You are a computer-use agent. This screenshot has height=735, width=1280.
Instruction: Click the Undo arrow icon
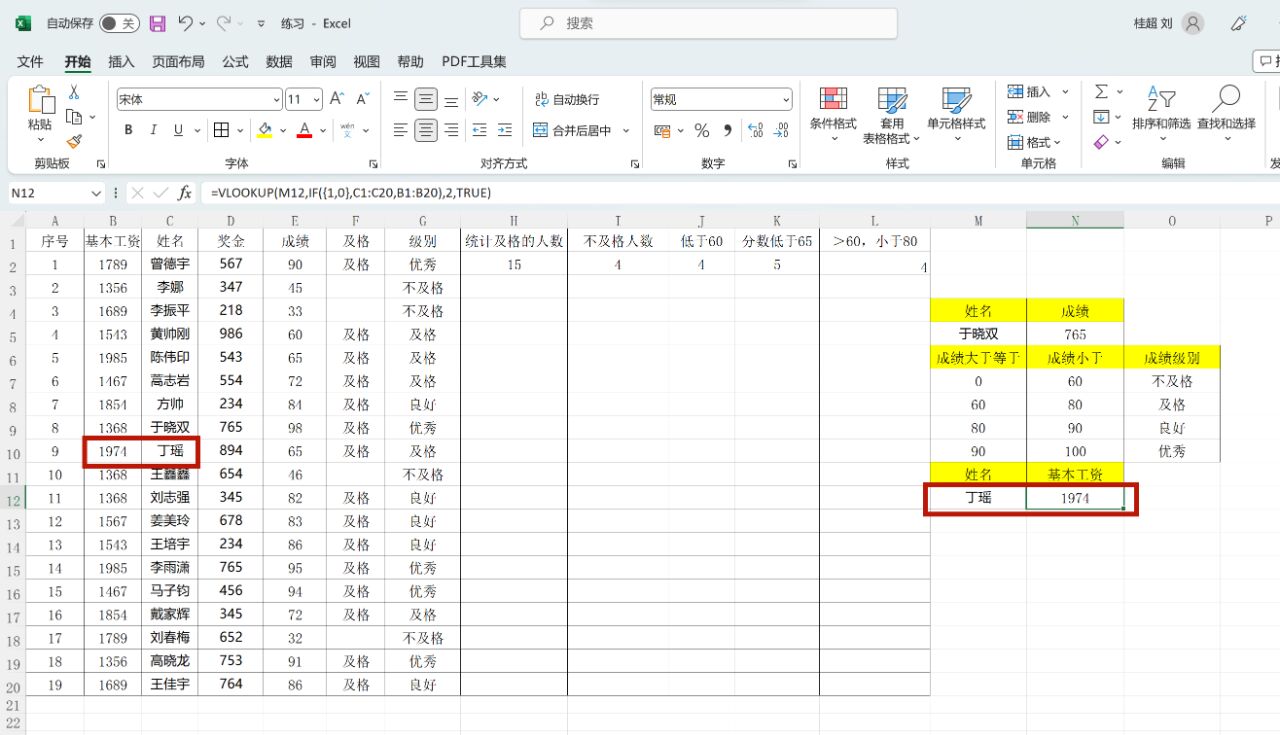pos(185,23)
